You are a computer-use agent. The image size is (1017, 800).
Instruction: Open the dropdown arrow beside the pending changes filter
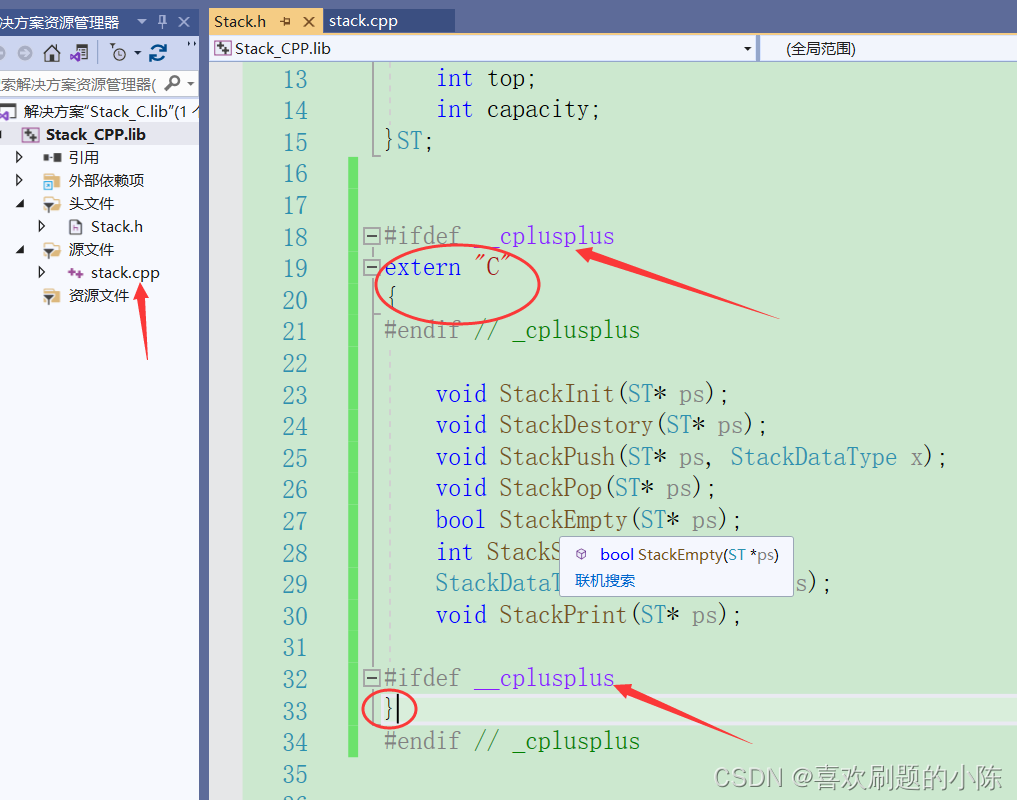click(x=138, y=53)
